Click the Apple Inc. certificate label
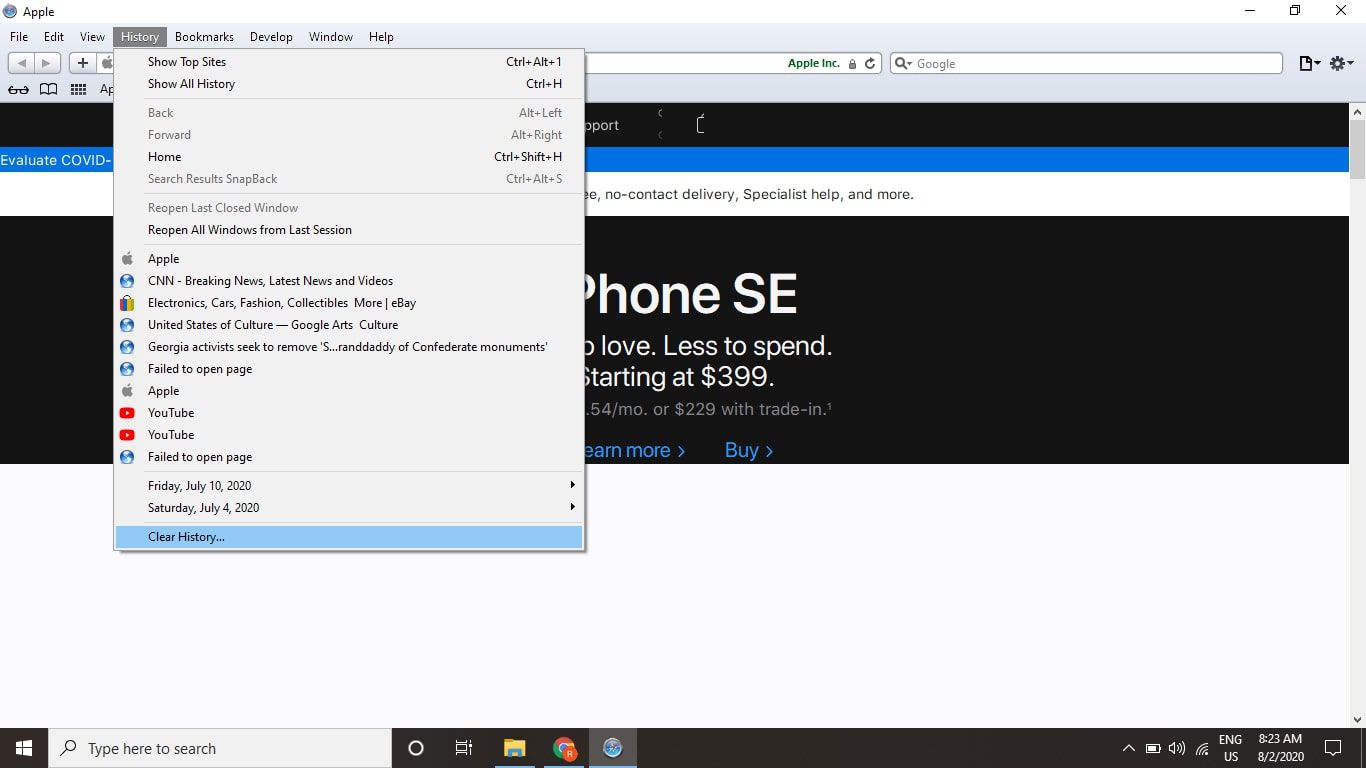This screenshot has height=768, width=1366. (x=814, y=63)
